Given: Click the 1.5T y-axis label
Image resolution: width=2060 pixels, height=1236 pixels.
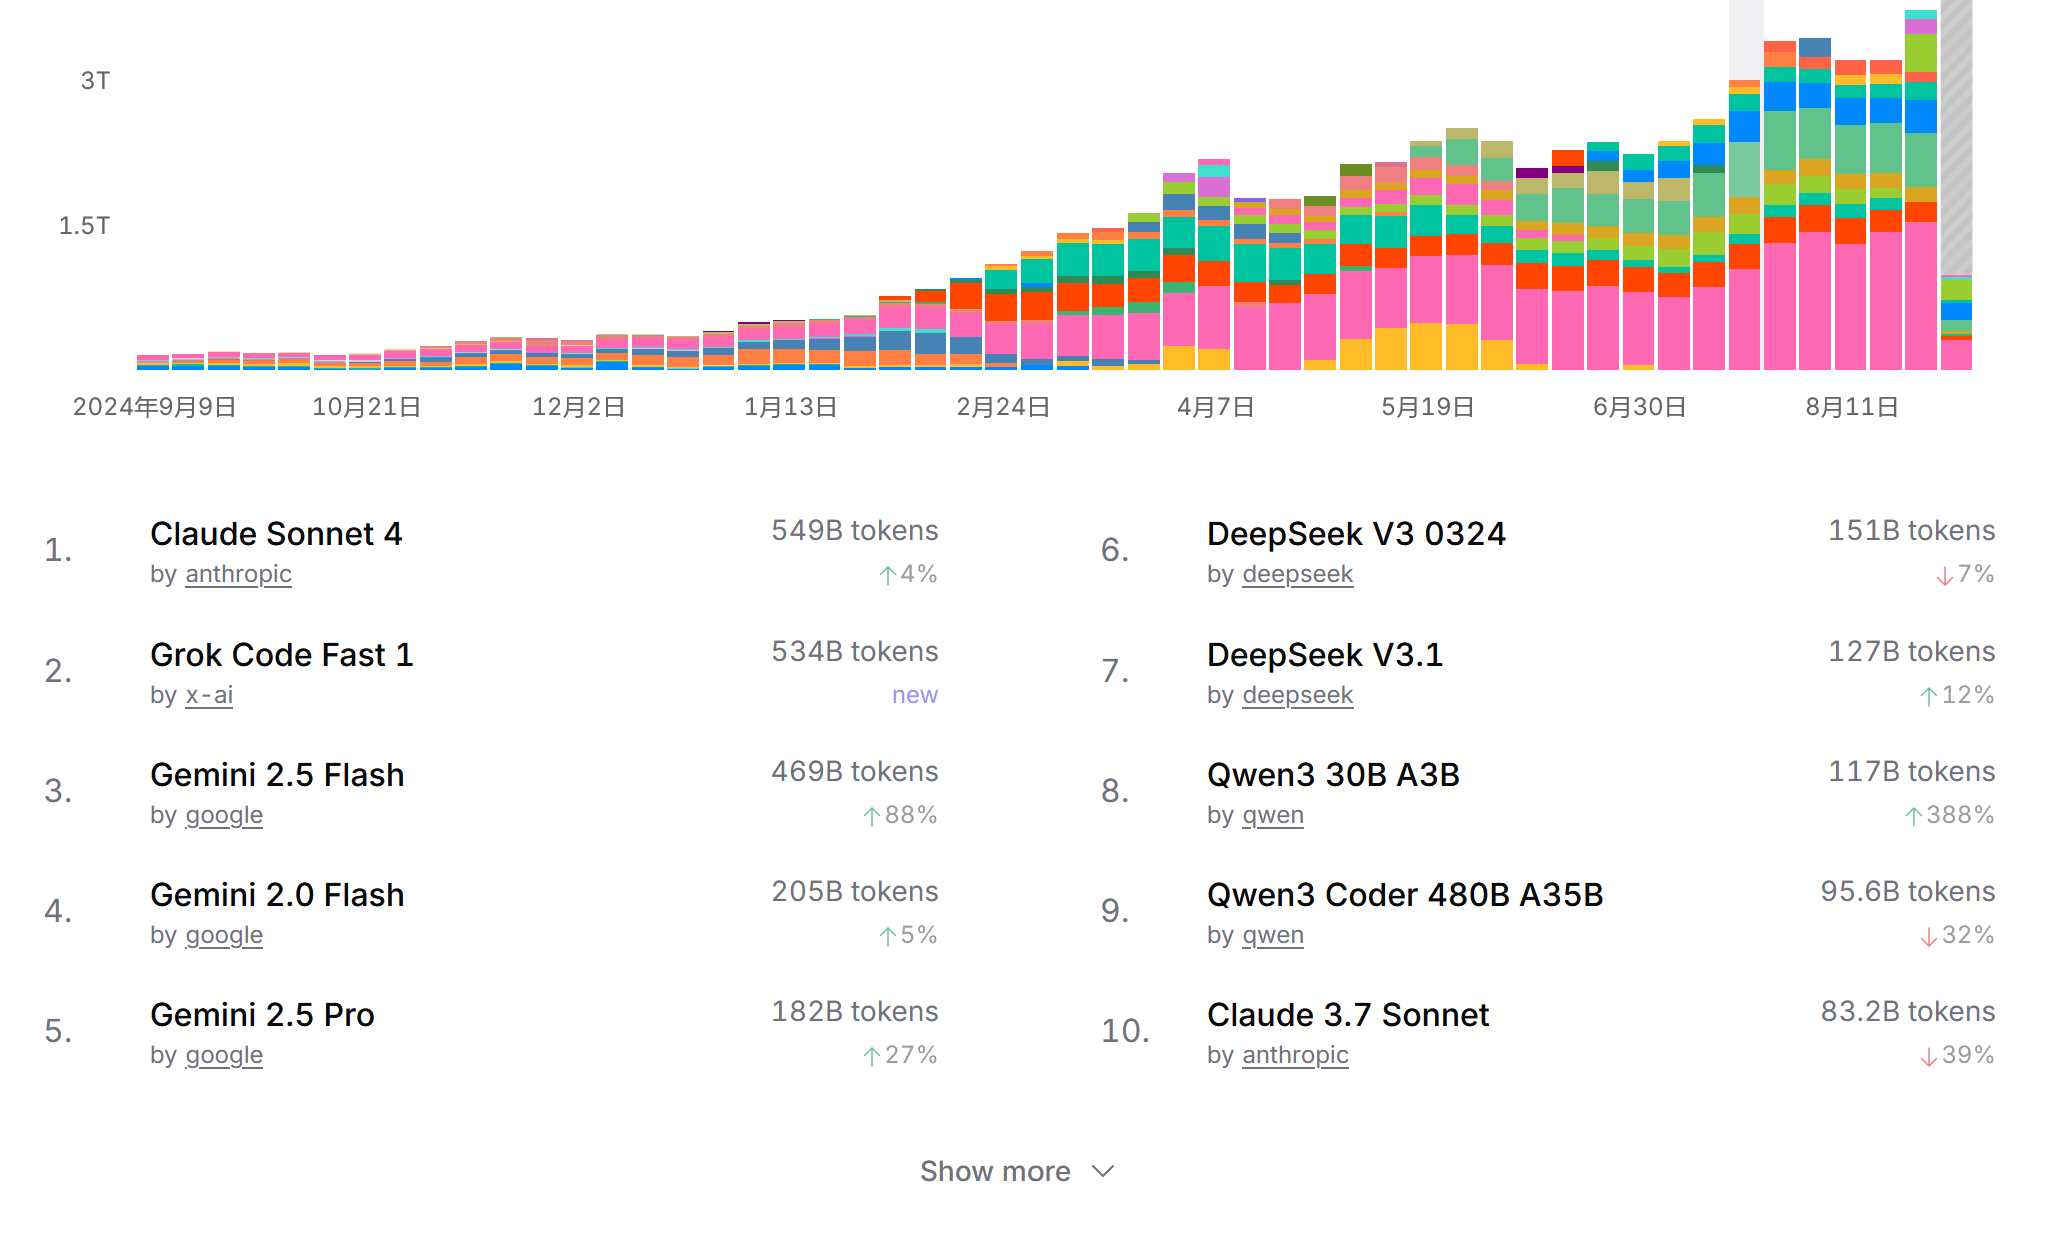Looking at the screenshot, I should (x=84, y=226).
